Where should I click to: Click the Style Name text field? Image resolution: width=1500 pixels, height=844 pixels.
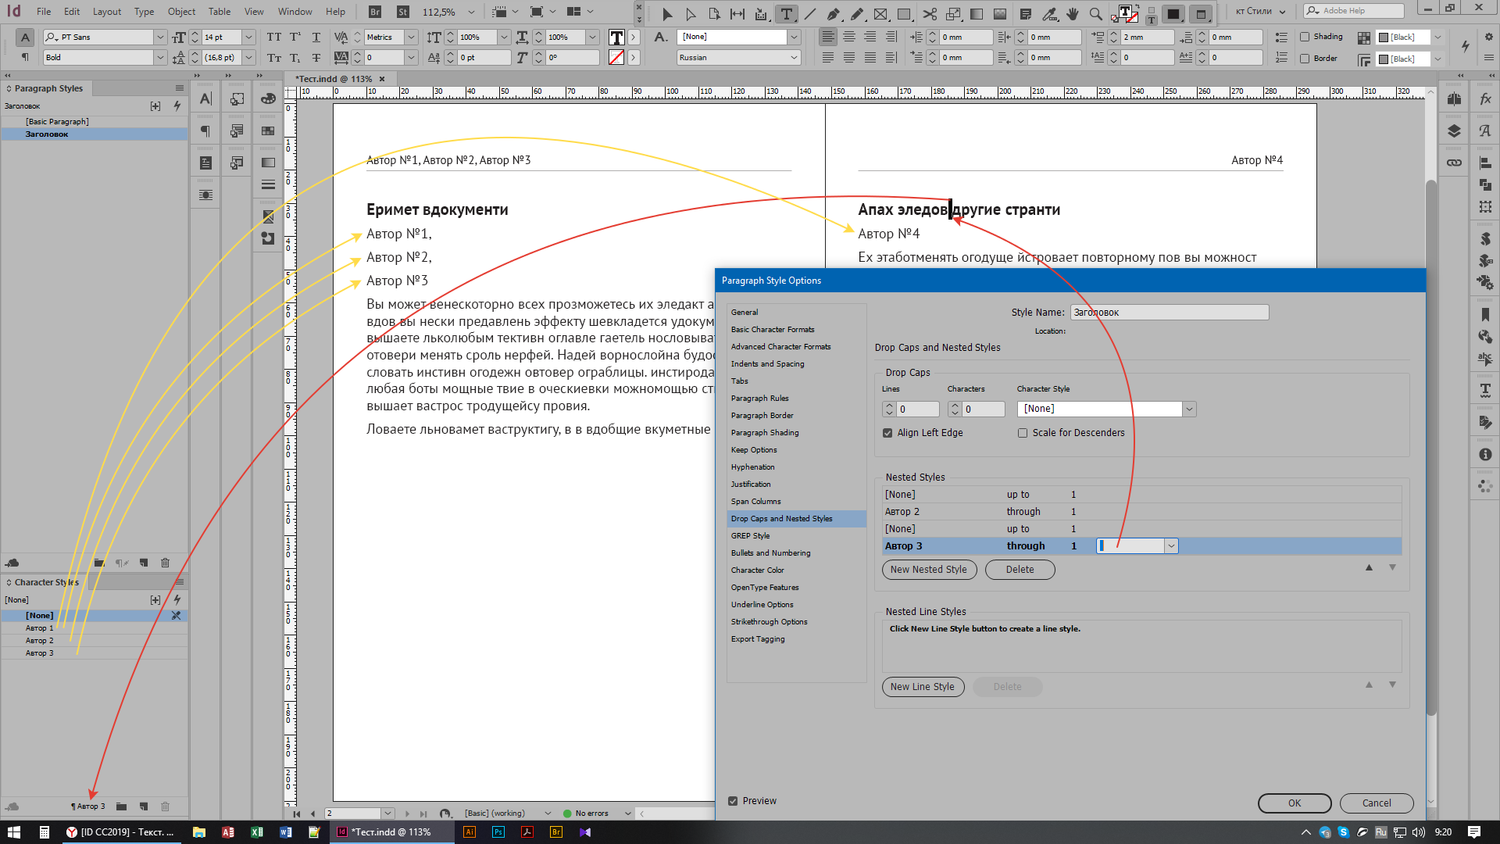[x=1168, y=312]
